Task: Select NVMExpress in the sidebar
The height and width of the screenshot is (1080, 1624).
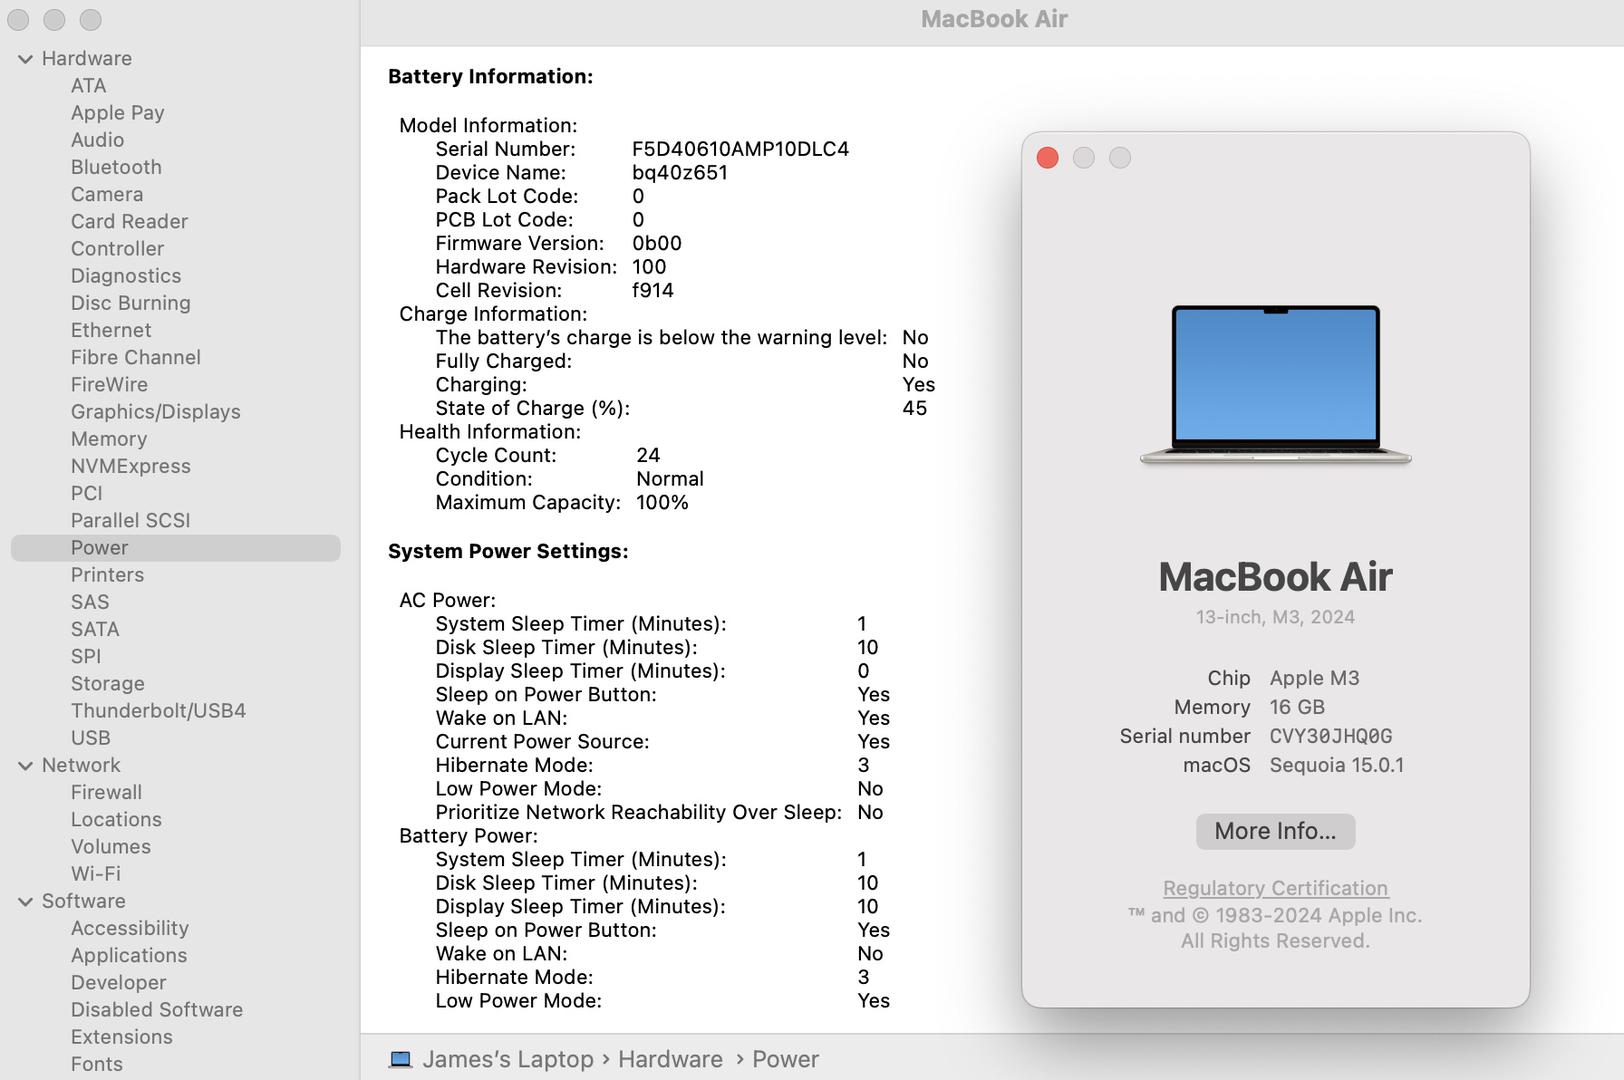Action: pos(130,466)
